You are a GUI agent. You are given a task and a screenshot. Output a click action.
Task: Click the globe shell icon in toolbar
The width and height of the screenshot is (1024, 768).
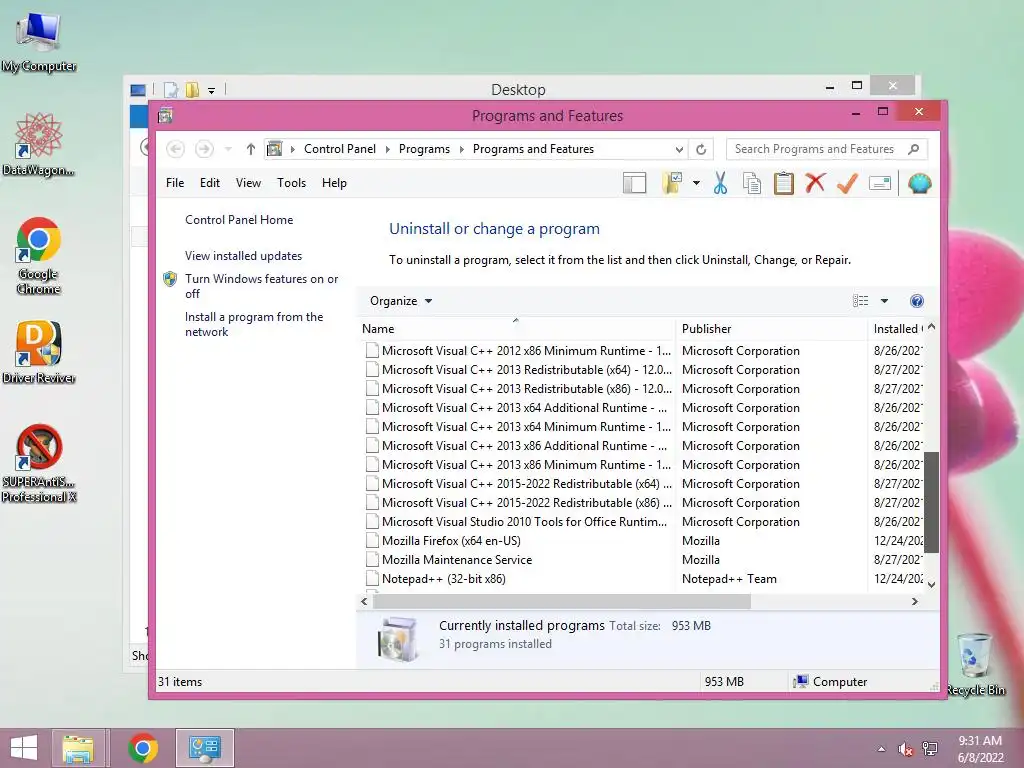tap(920, 184)
